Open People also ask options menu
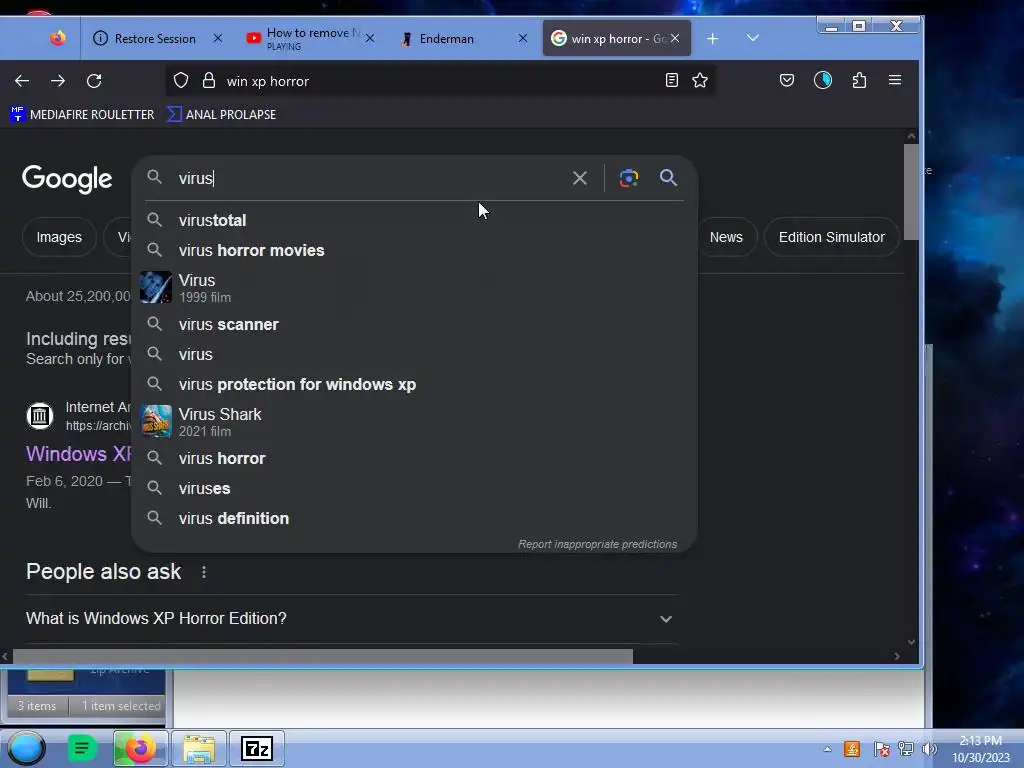 point(204,572)
